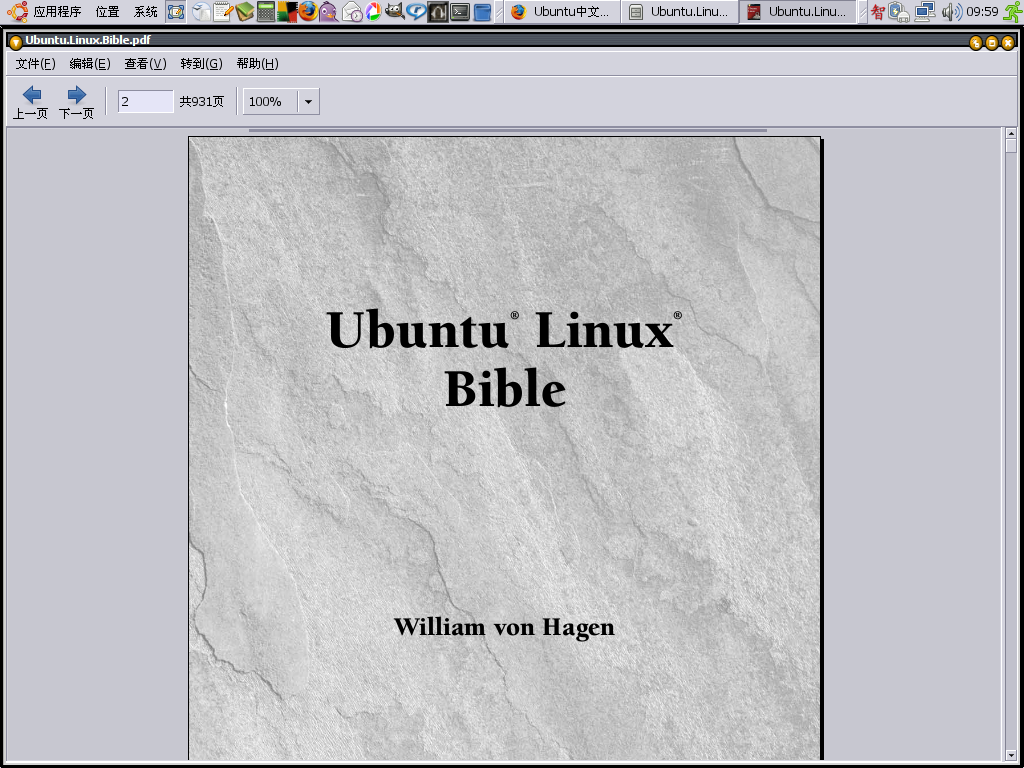
Task: Open the zoom level dropdown arrow
Action: pos(308,102)
